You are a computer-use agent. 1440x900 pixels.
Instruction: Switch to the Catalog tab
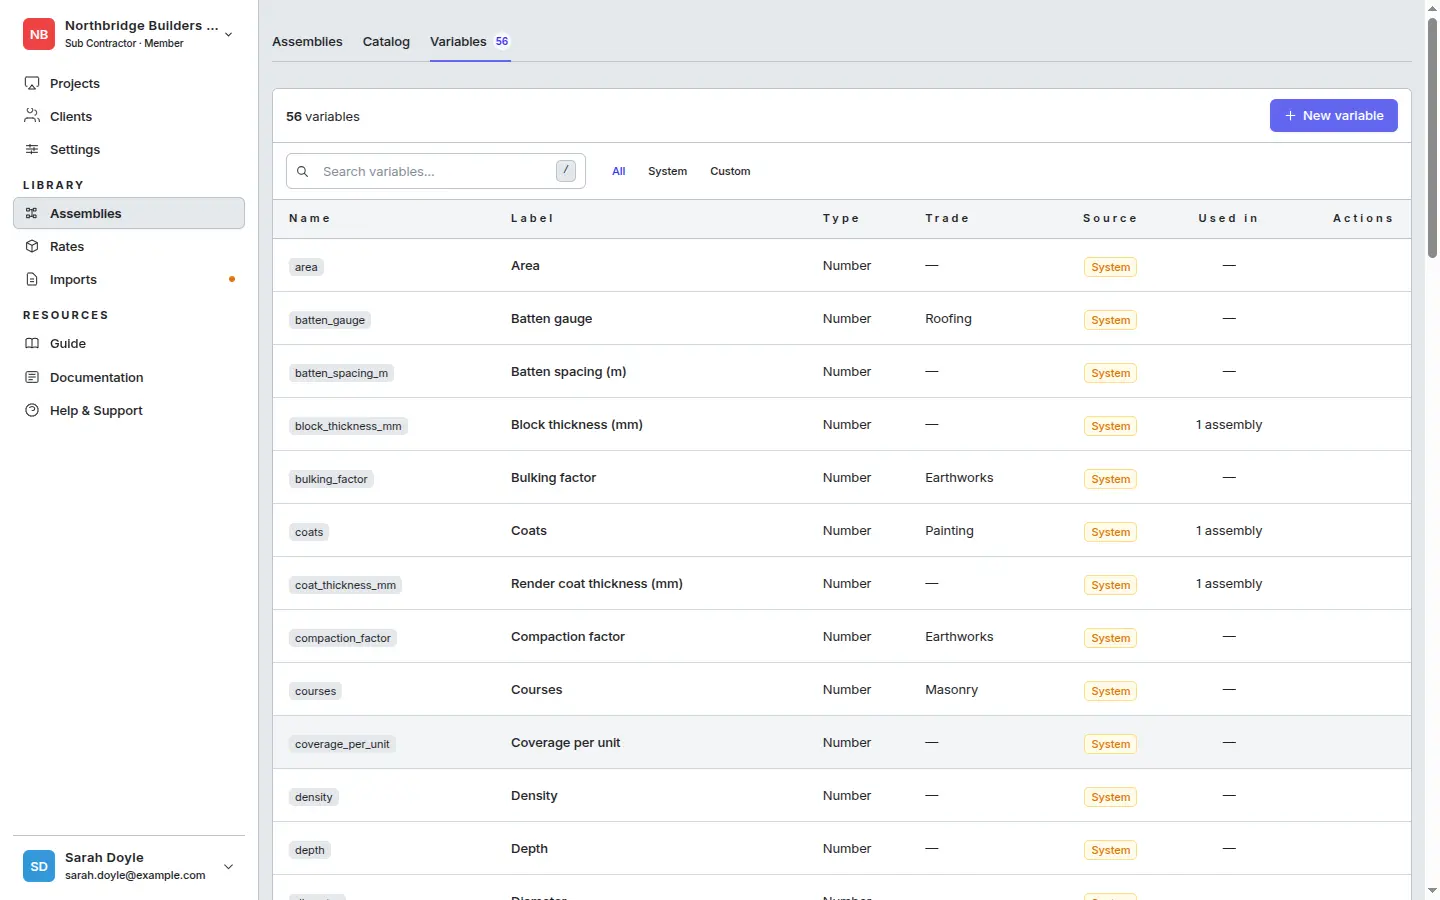click(x=386, y=41)
